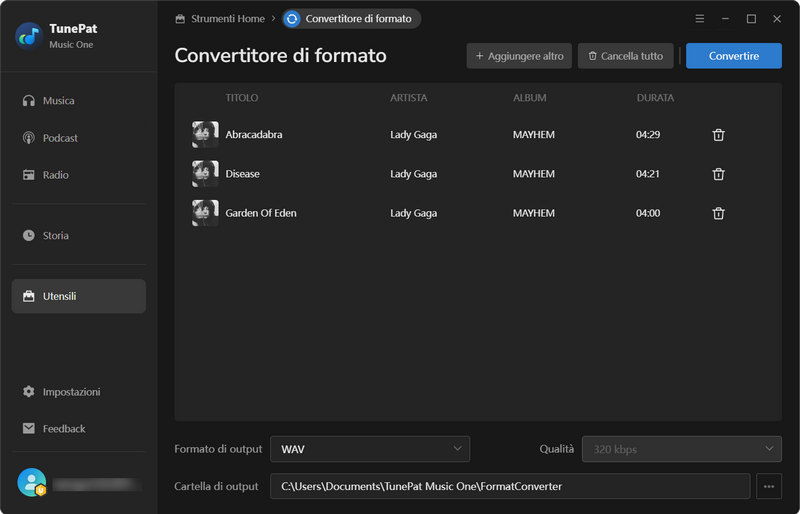The height and width of the screenshot is (514, 800).
Task: Click duration 04:29
Action: (648, 135)
